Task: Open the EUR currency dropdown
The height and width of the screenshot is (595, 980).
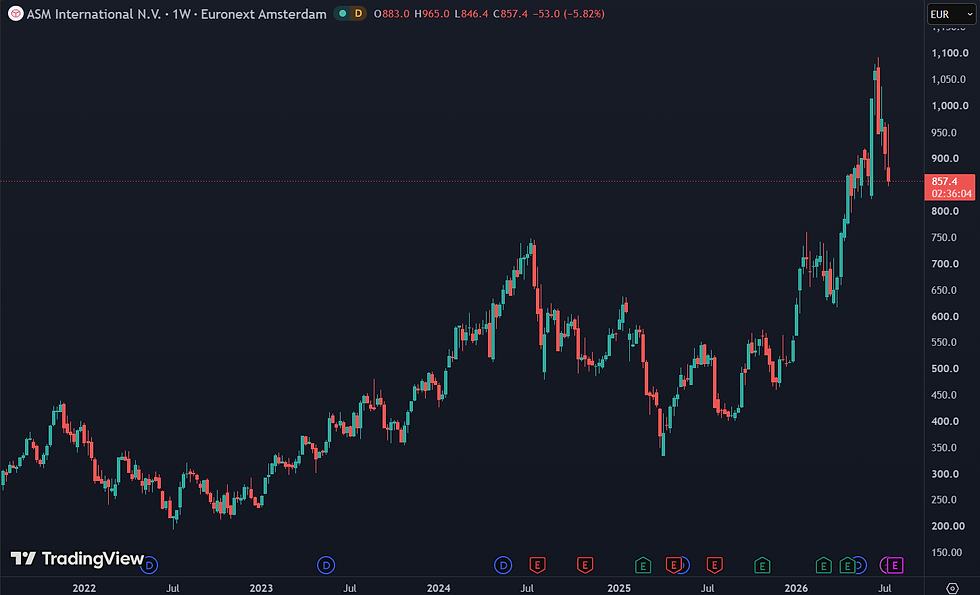Action: click(951, 14)
